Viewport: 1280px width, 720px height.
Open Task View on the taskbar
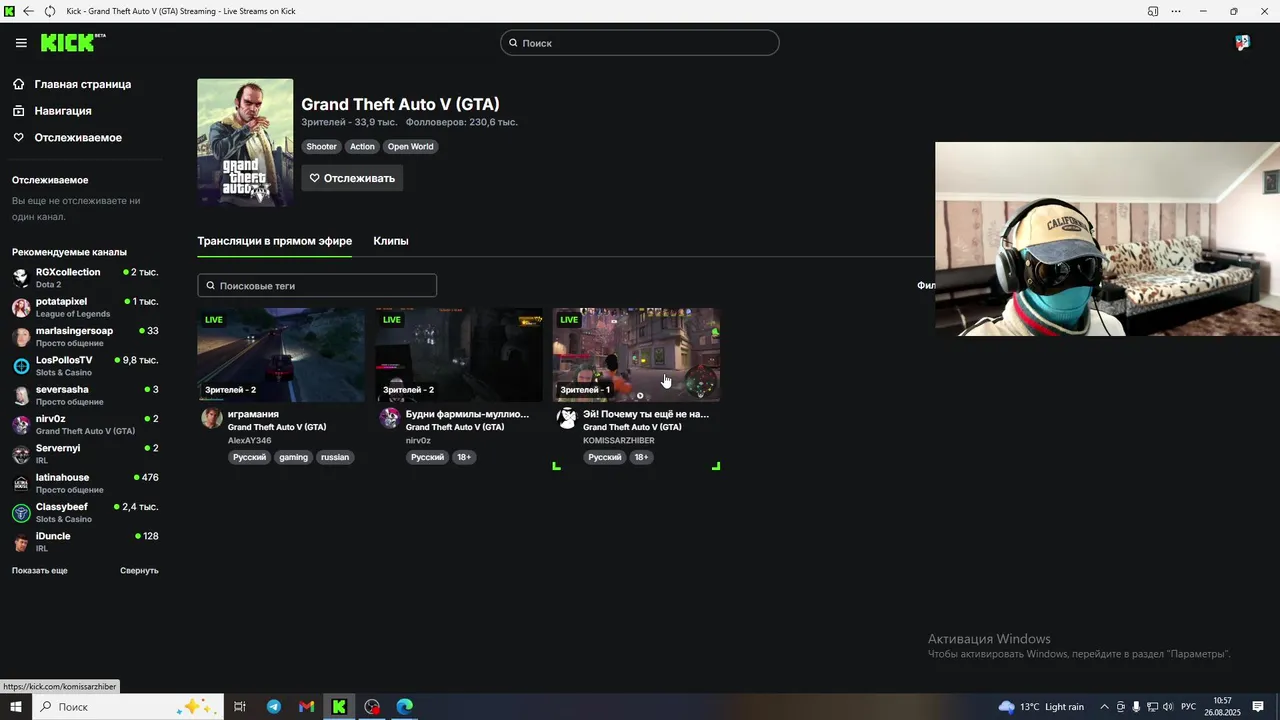(x=240, y=707)
